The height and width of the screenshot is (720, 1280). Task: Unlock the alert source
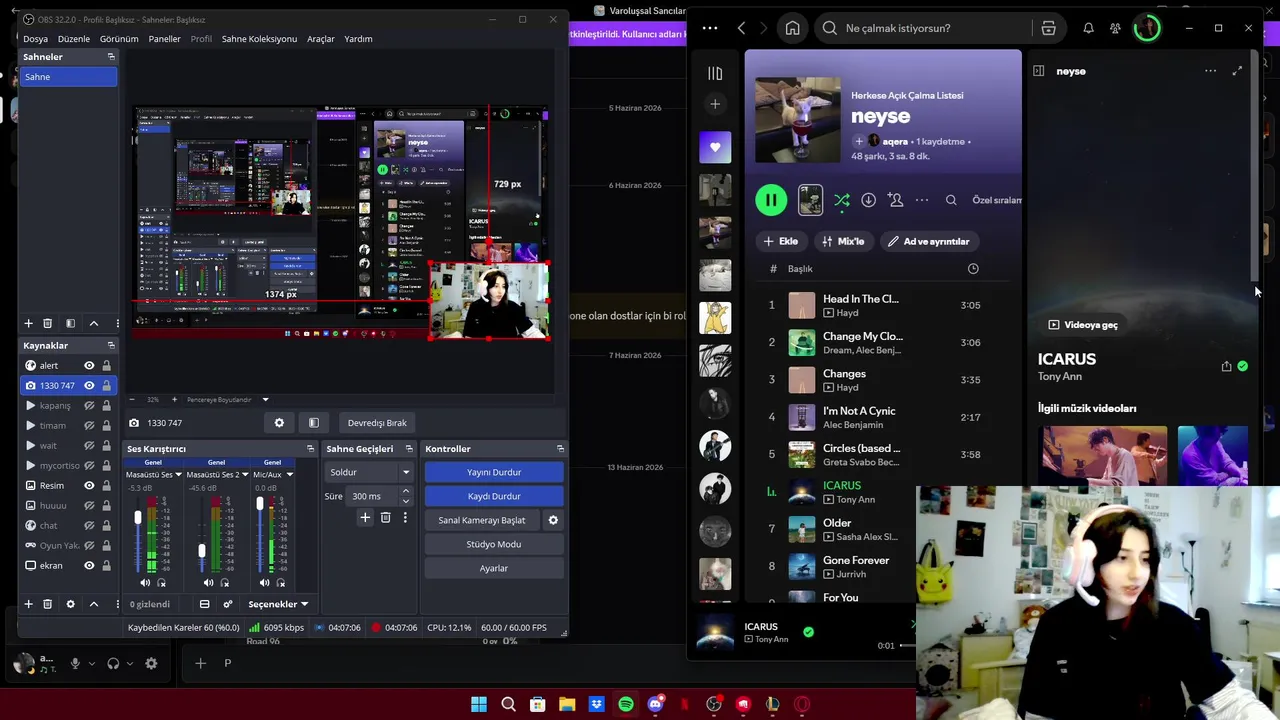point(106,366)
